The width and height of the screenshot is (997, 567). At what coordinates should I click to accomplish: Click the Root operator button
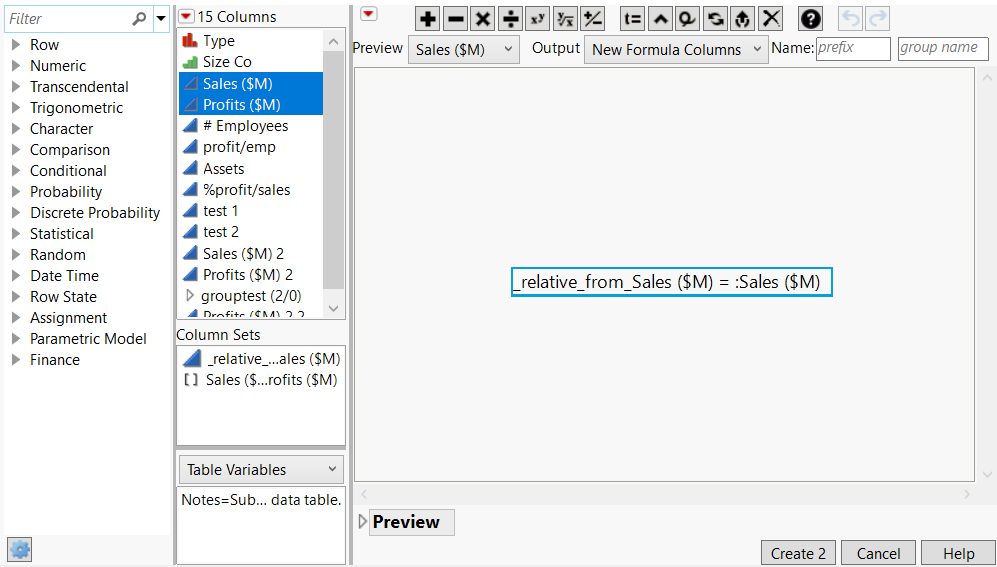coord(565,19)
